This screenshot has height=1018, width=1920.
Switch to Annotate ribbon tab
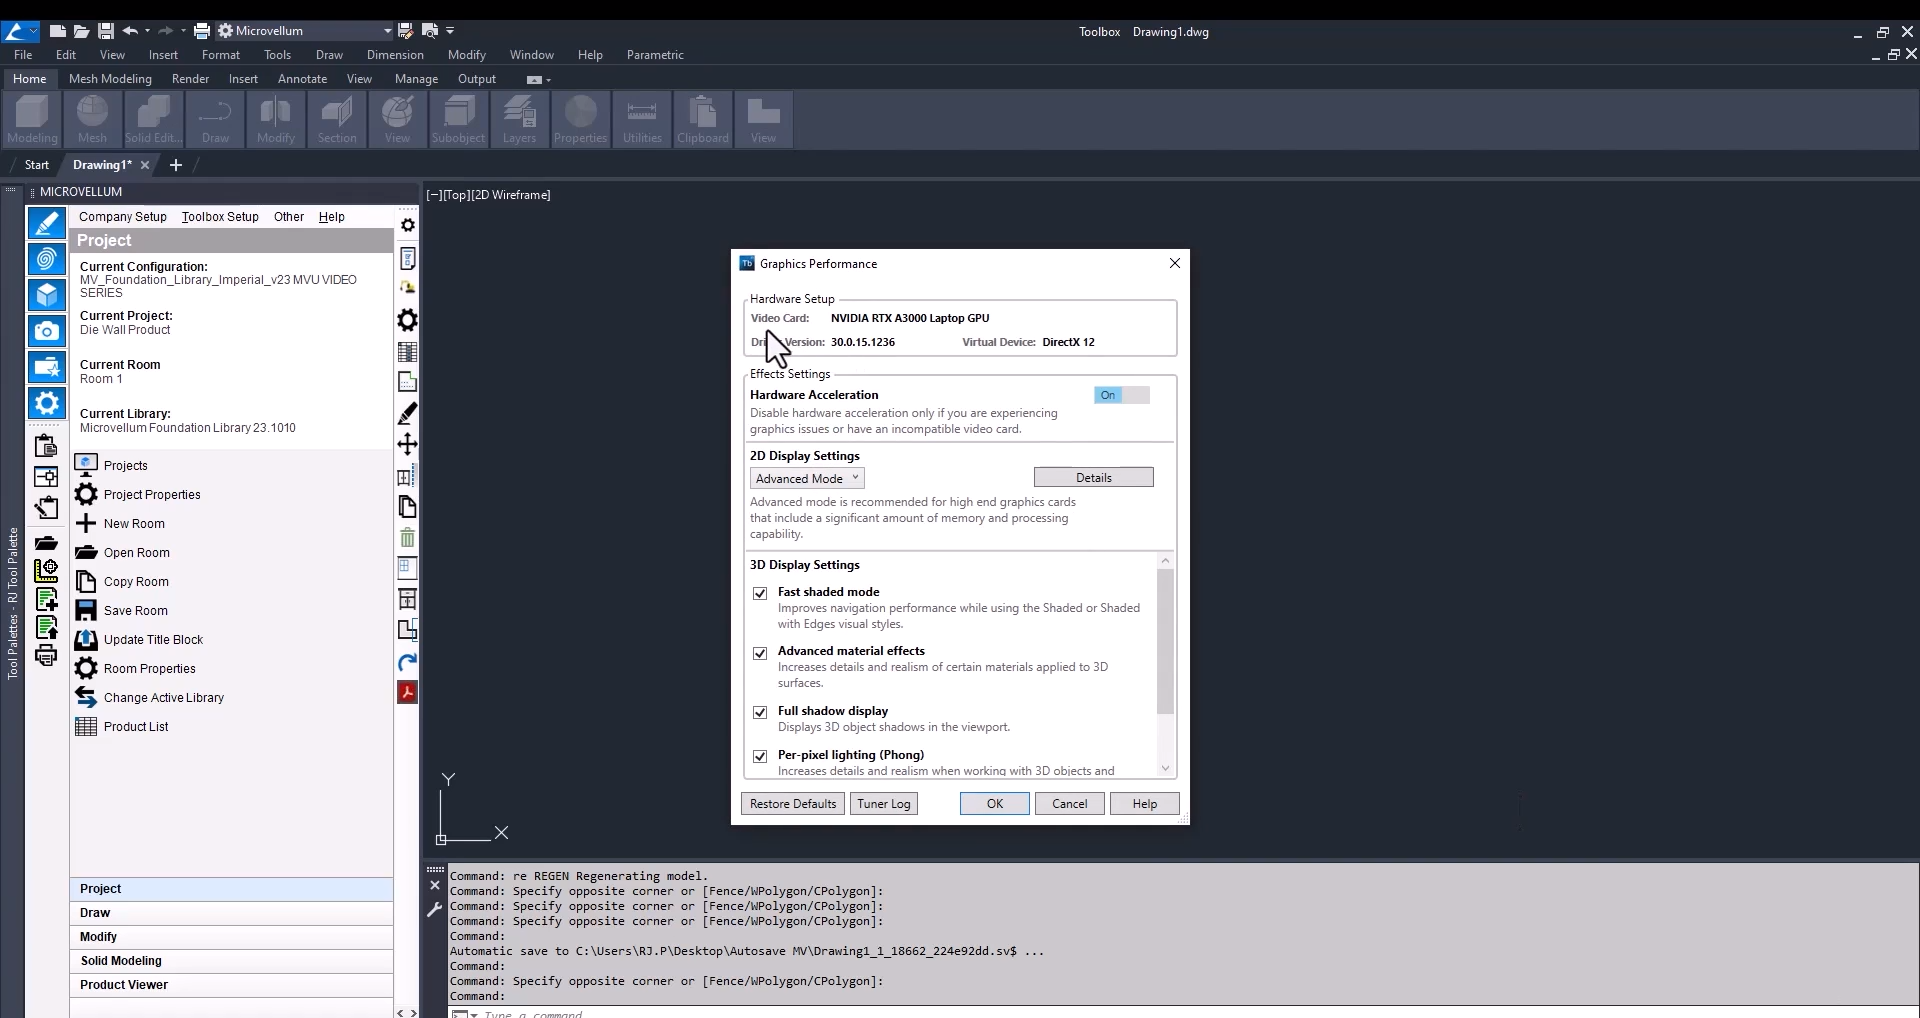coord(302,79)
